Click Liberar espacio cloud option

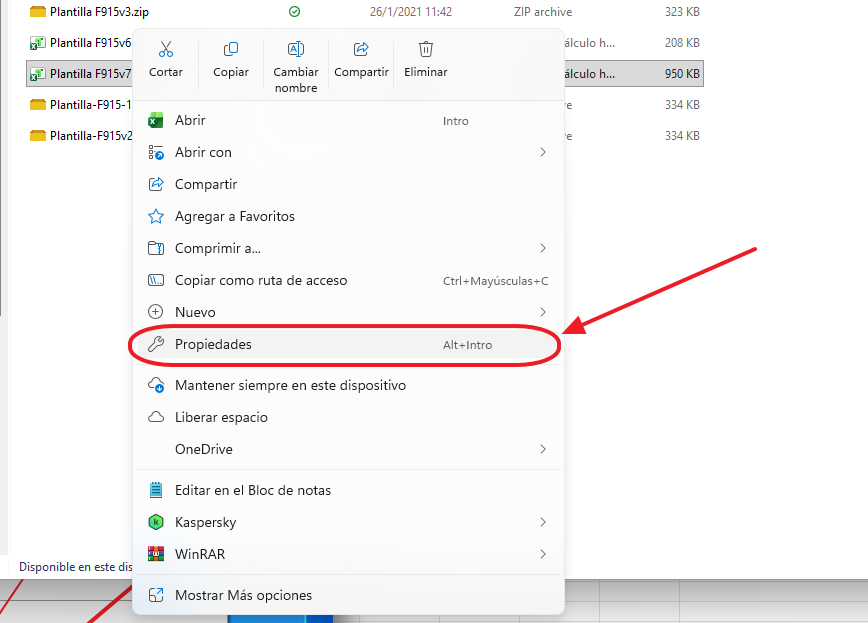pos(221,417)
